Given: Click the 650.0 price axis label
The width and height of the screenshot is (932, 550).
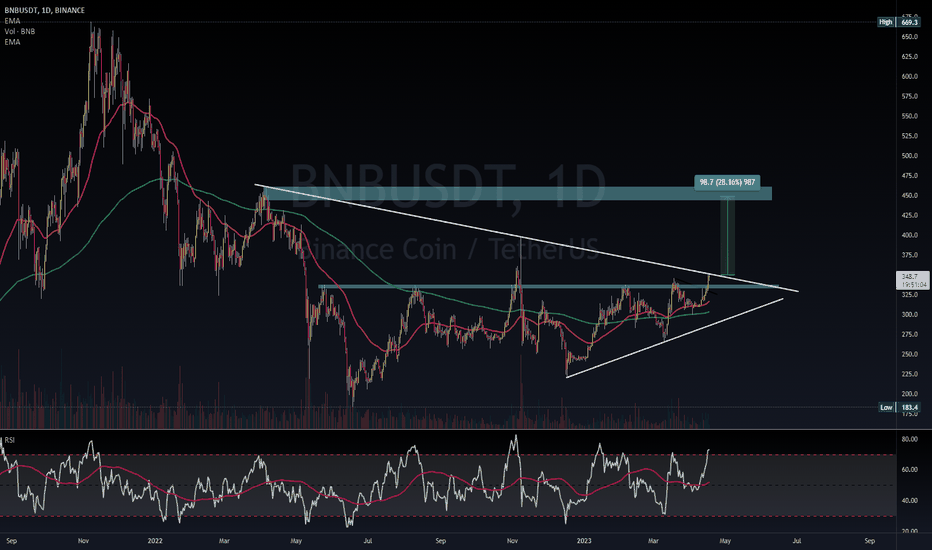Looking at the screenshot, I should pyautogui.click(x=909, y=37).
